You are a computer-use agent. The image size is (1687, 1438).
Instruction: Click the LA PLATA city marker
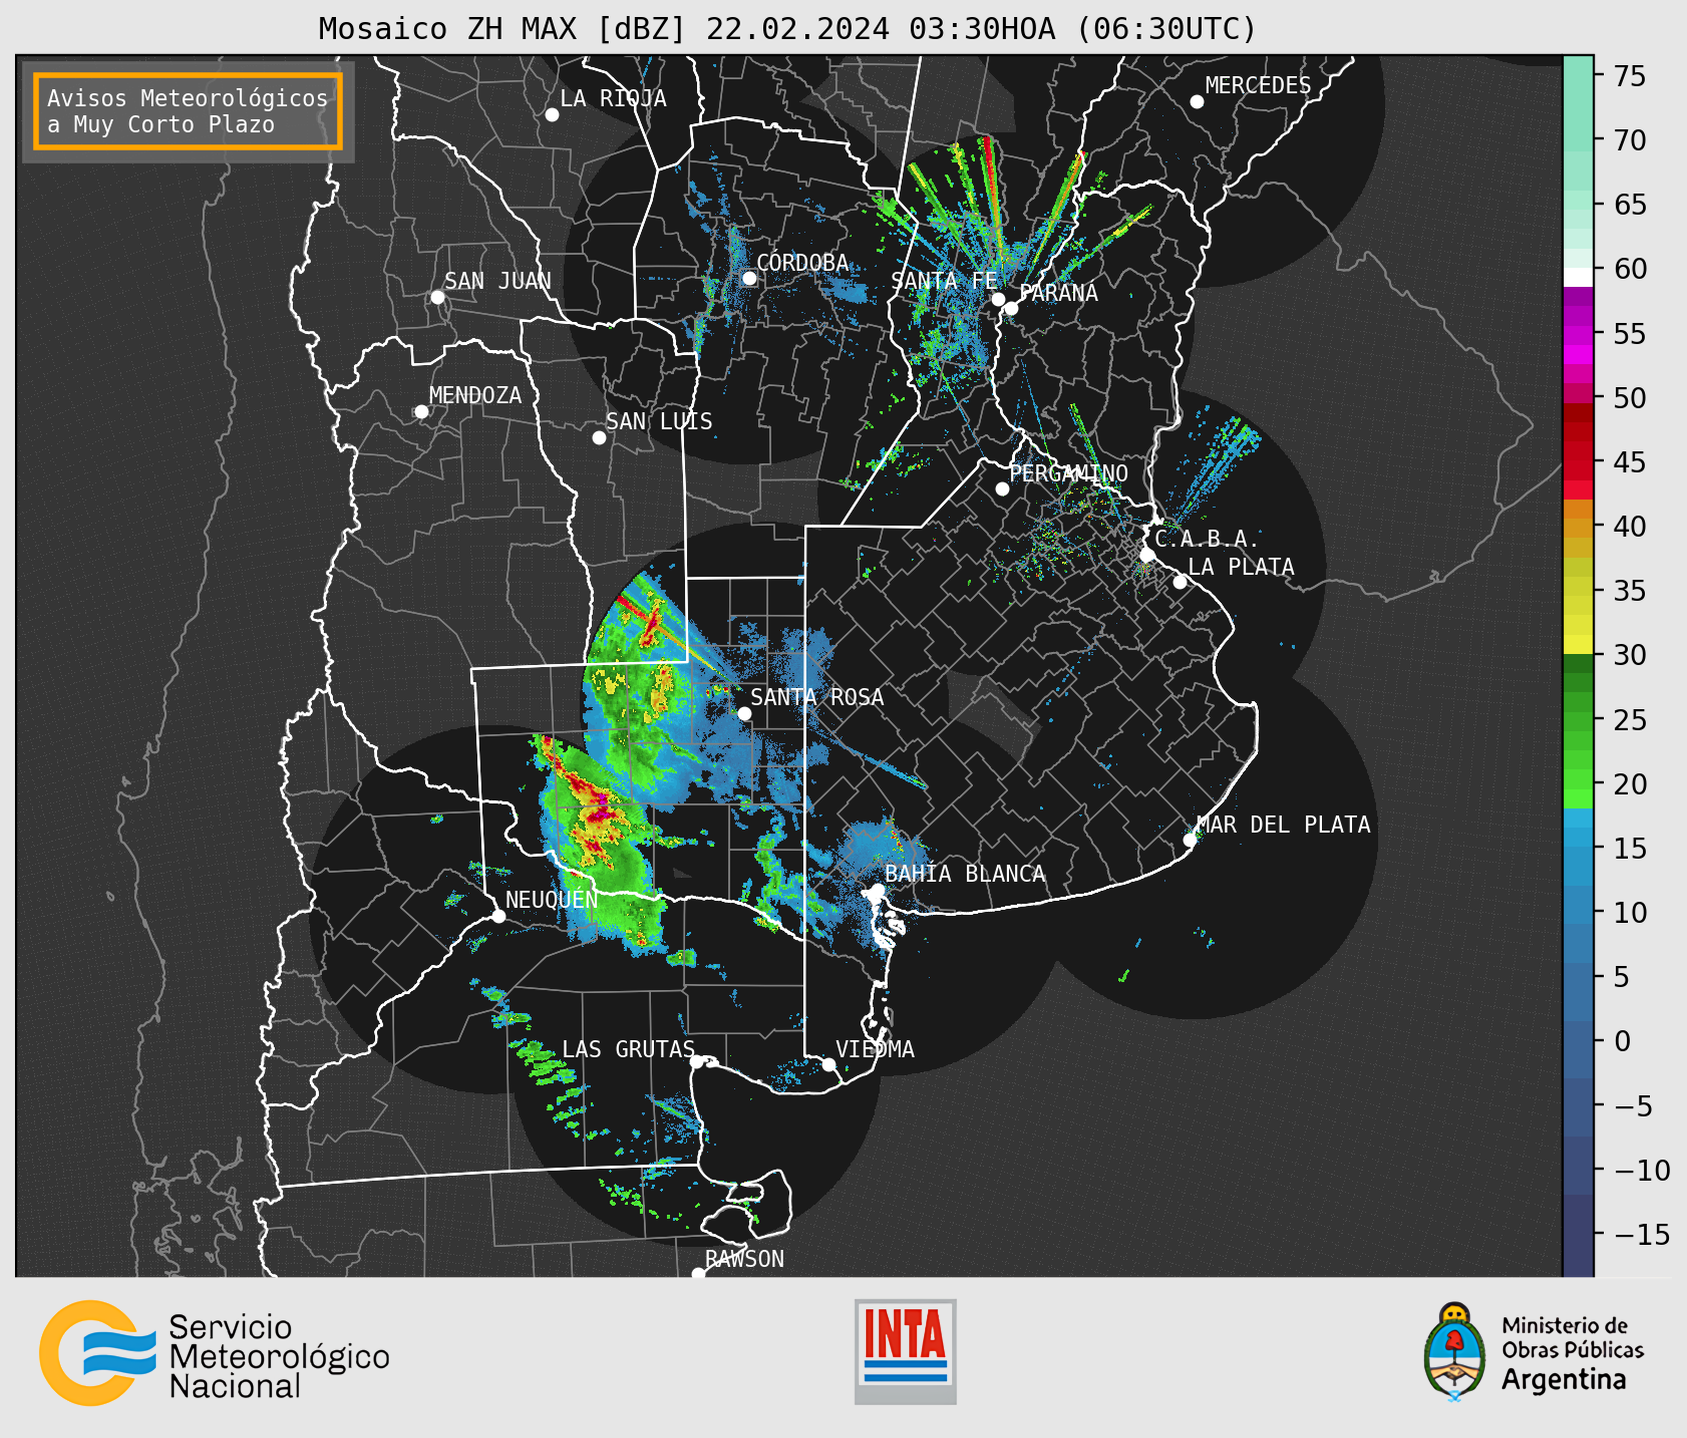pos(1180,582)
